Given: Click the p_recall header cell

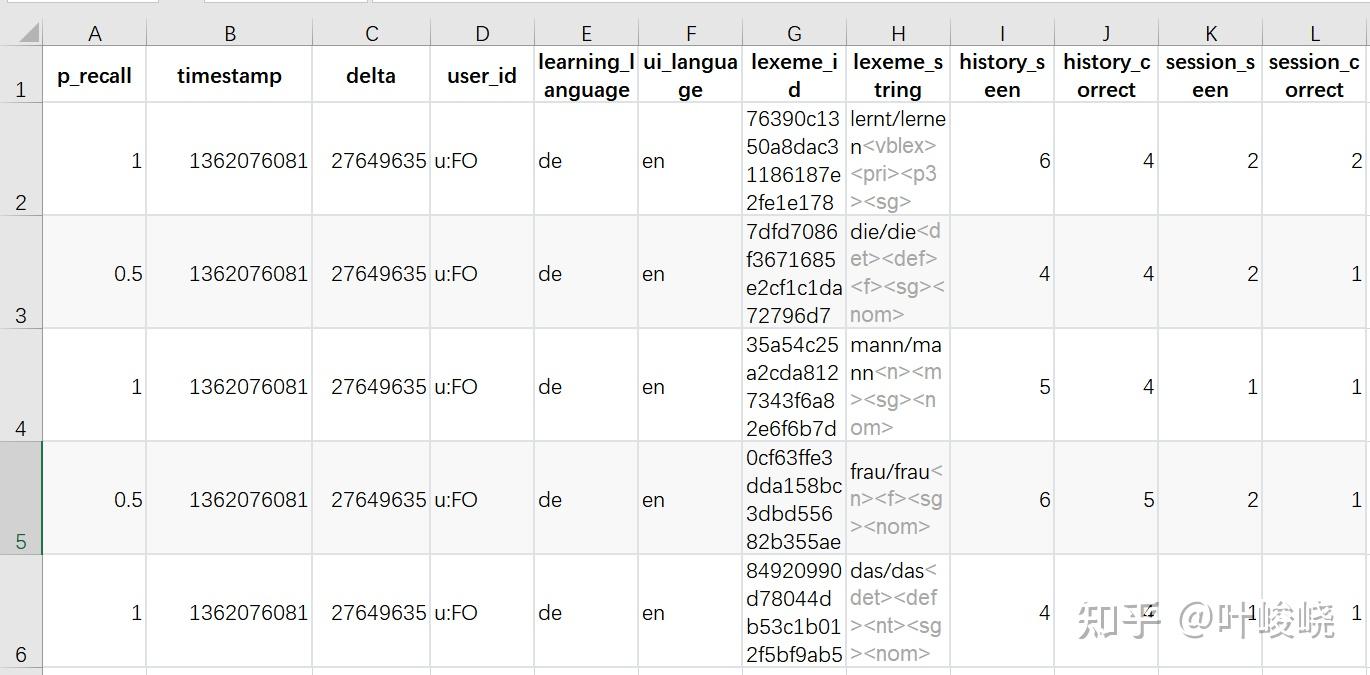Looking at the screenshot, I should click(94, 76).
